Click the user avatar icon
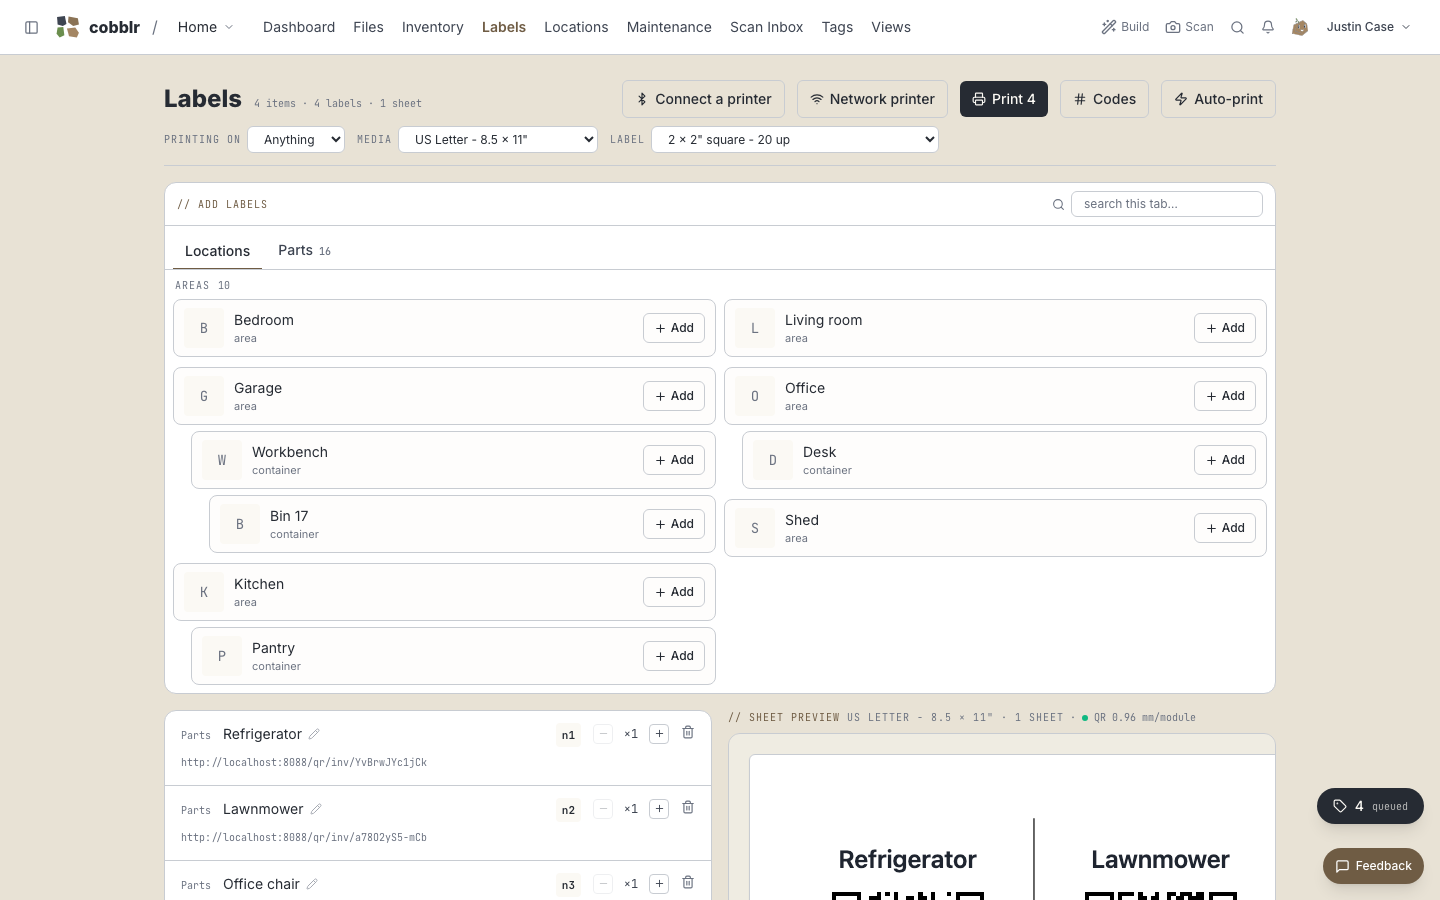The width and height of the screenshot is (1440, 900). [1300, 27]
